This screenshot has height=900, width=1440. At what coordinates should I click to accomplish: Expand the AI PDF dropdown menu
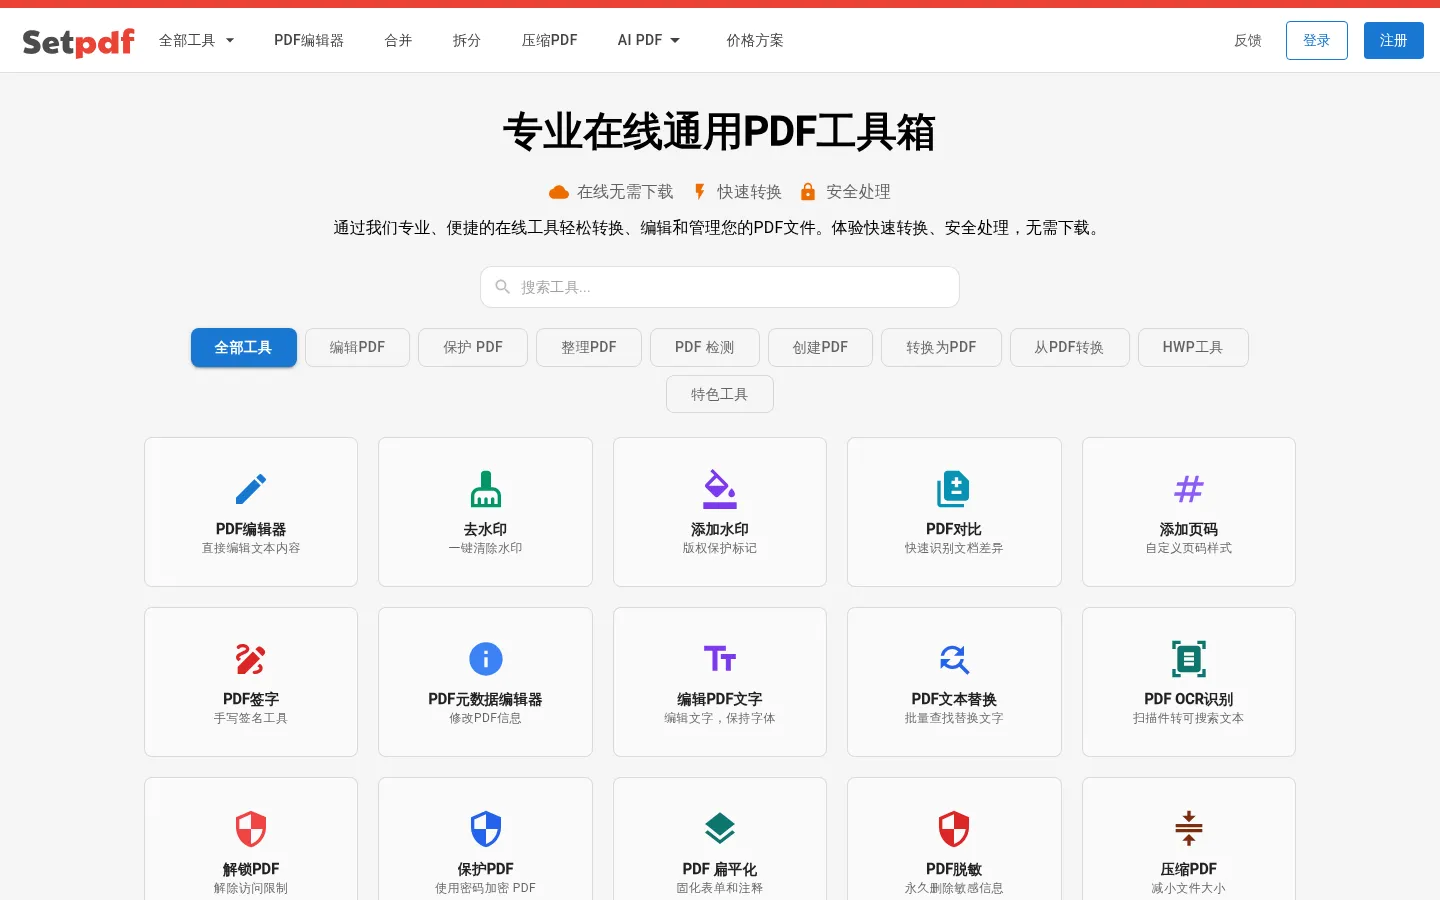click(x=649, y=41)
